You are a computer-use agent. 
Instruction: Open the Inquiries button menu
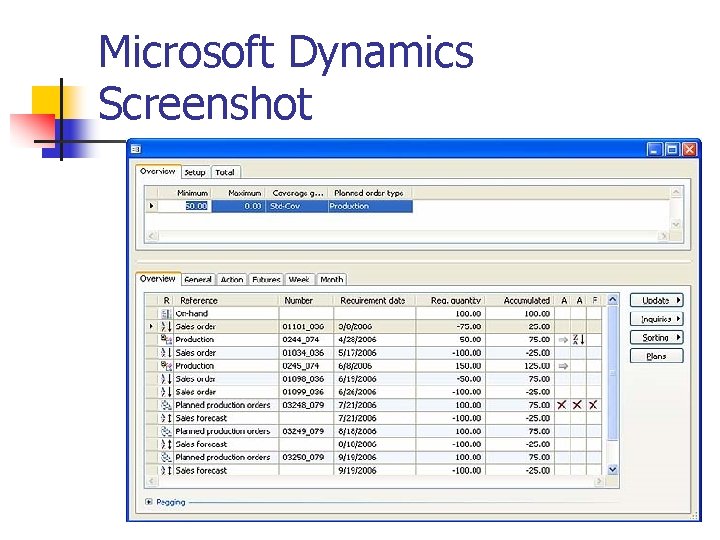[x=657, y=319]
